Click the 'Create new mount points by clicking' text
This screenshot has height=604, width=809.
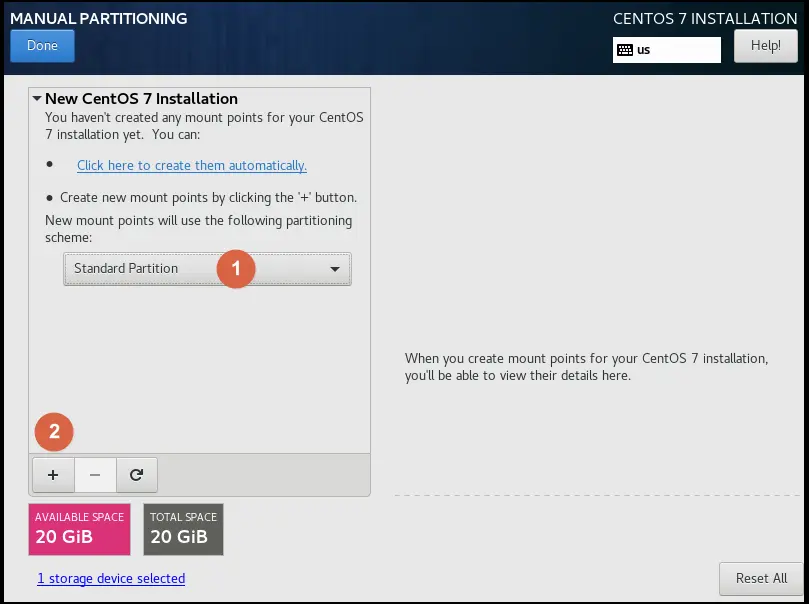point(208,198)
